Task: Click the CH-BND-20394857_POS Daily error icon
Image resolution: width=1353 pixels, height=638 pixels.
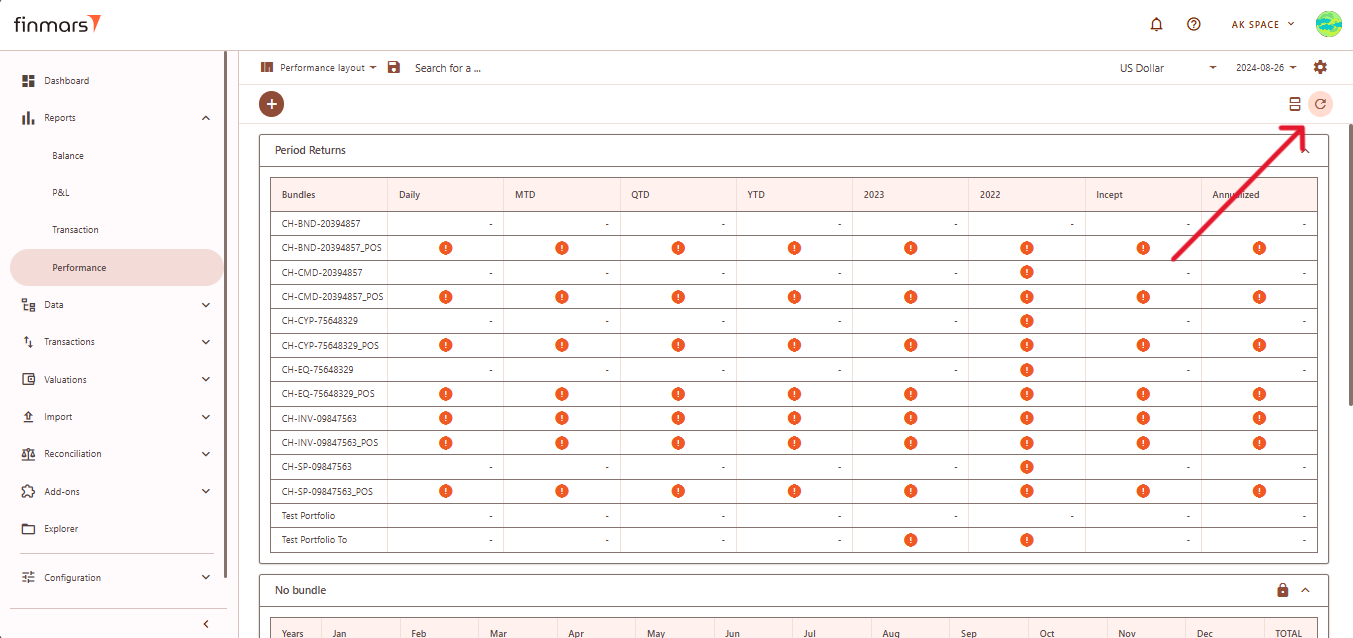Action: (x=445, y=248)
